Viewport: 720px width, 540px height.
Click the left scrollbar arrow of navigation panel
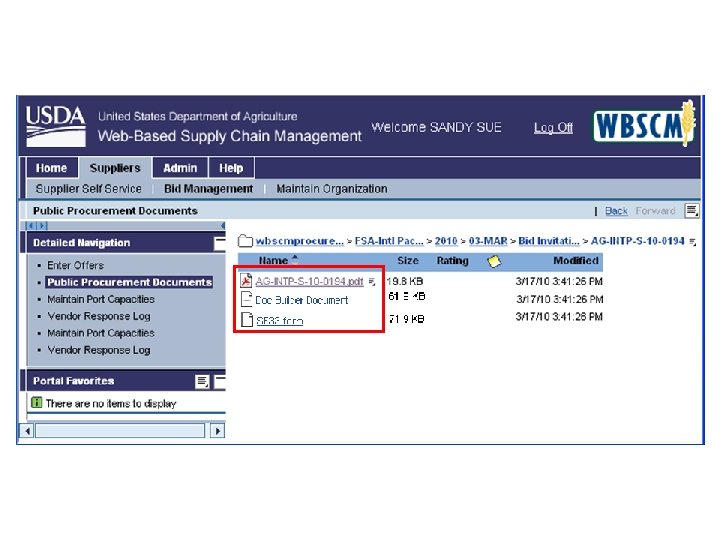coord(28,431)
